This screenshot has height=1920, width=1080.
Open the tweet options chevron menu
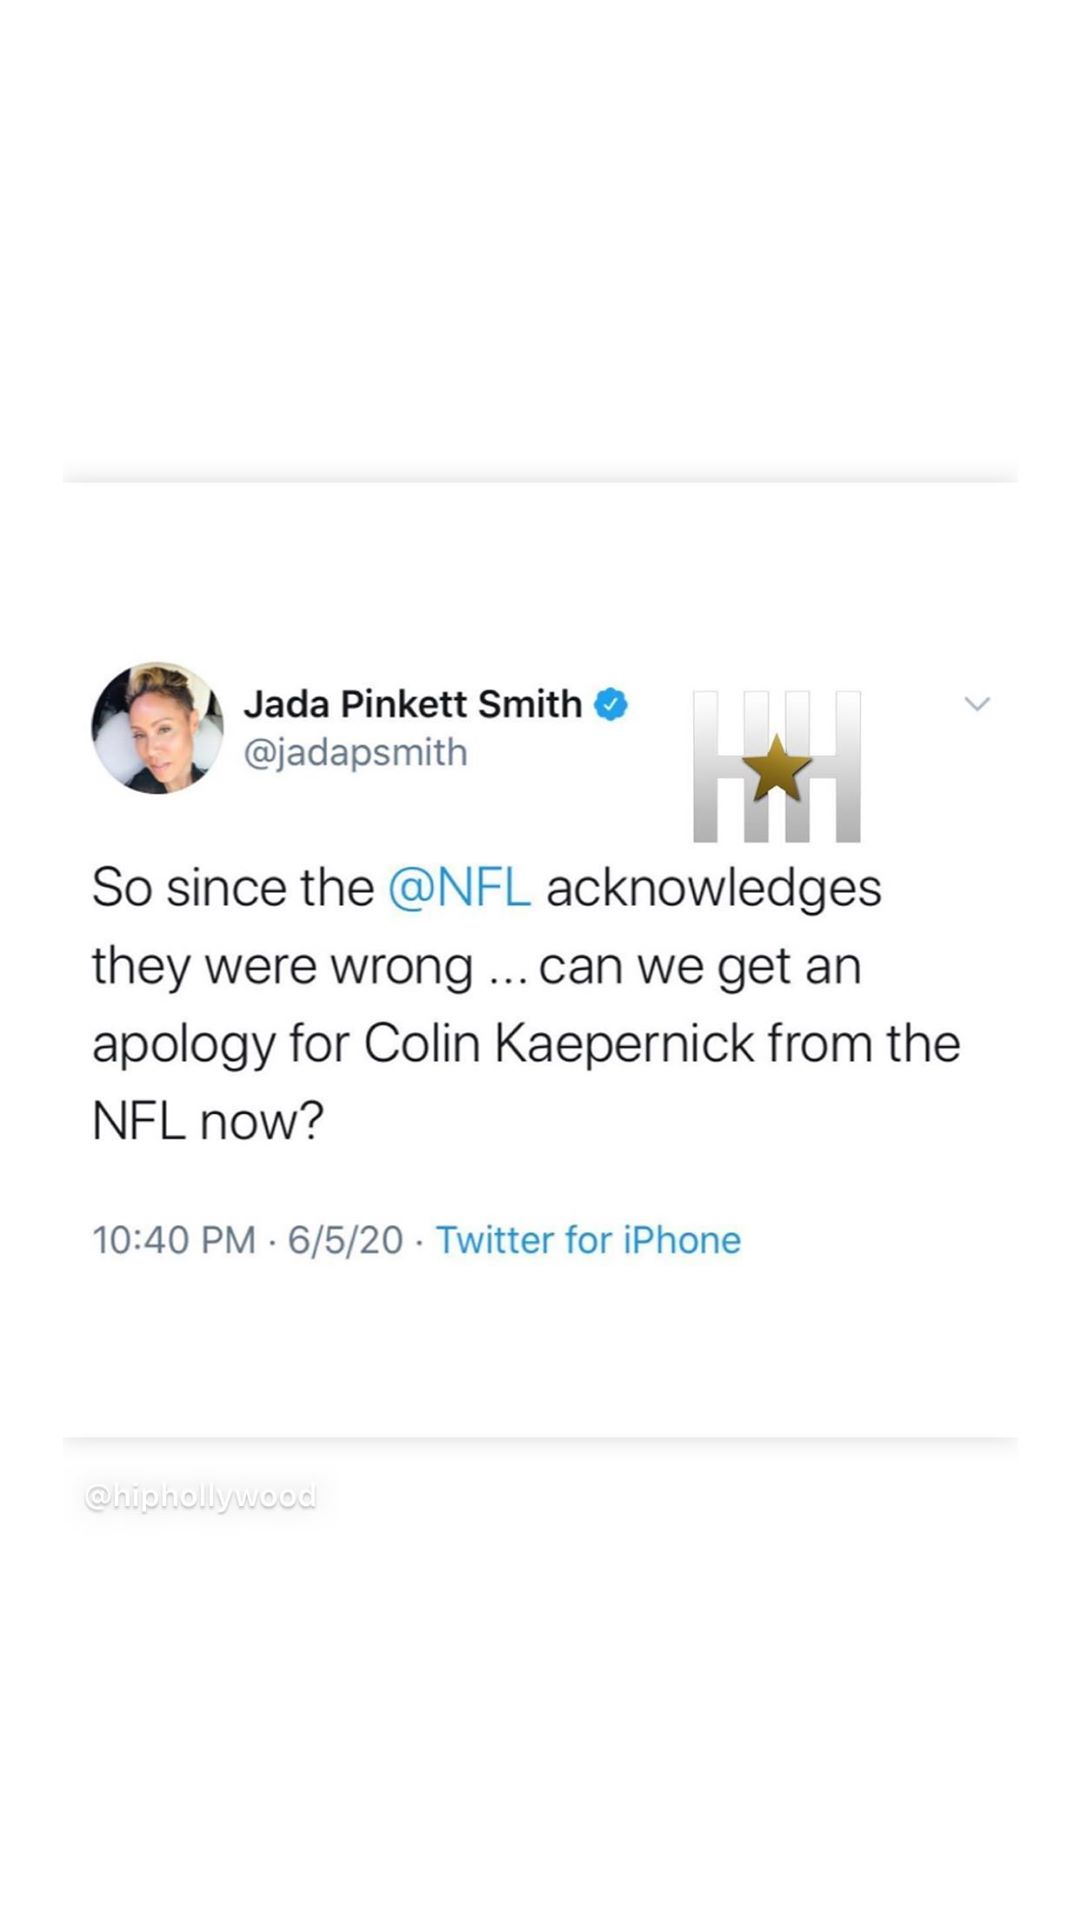[x=977, y=704]
